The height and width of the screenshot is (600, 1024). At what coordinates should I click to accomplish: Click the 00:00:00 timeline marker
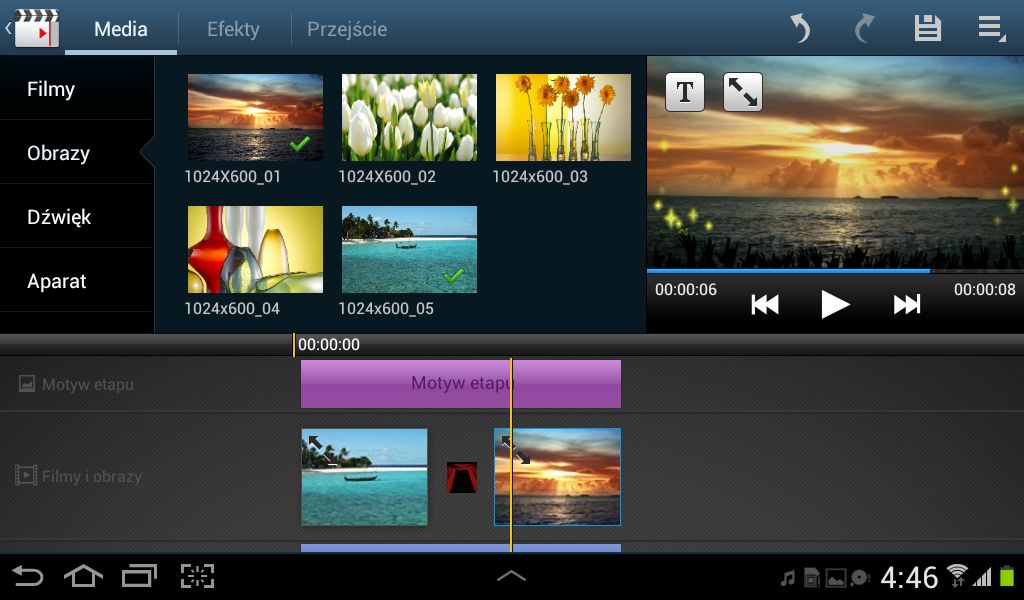[328, 345]
